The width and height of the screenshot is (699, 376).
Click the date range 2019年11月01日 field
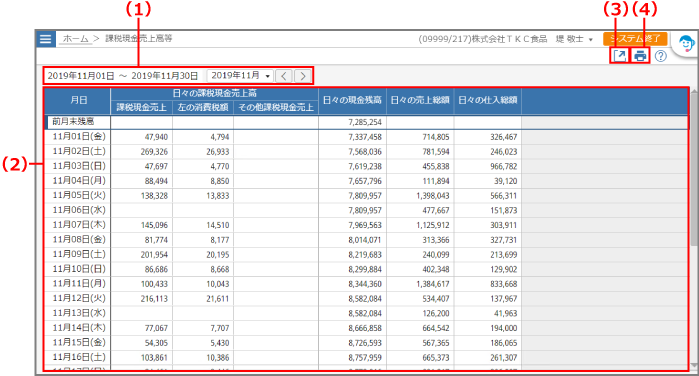tap(81, 76)
